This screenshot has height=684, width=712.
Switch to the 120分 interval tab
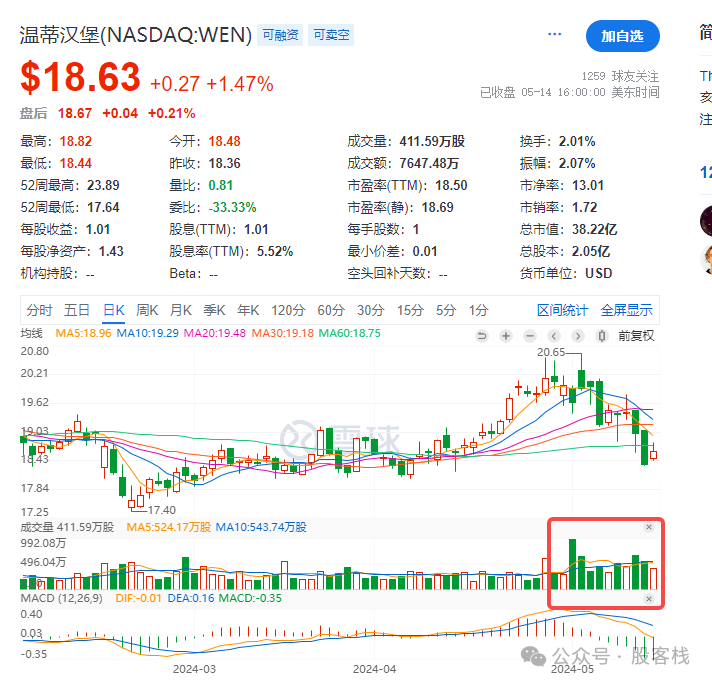(288, 310)
